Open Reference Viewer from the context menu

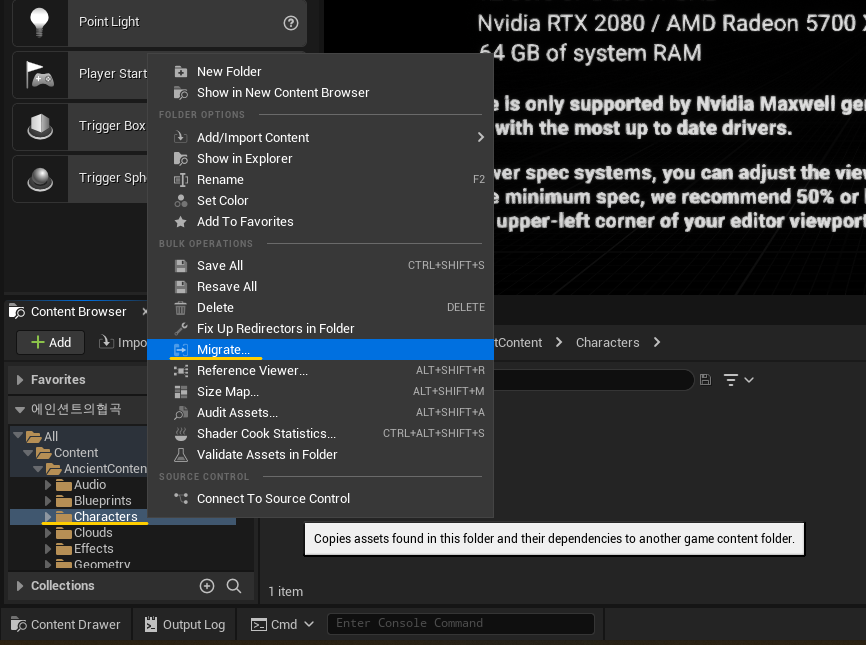pos(251,370)
